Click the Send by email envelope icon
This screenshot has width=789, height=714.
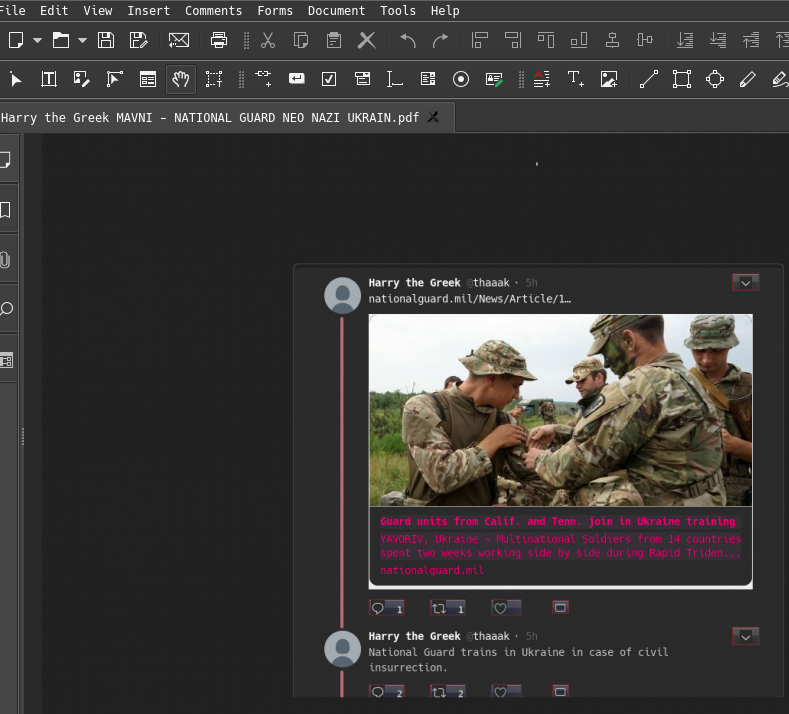pyautogui.click(x=179, y=40)
